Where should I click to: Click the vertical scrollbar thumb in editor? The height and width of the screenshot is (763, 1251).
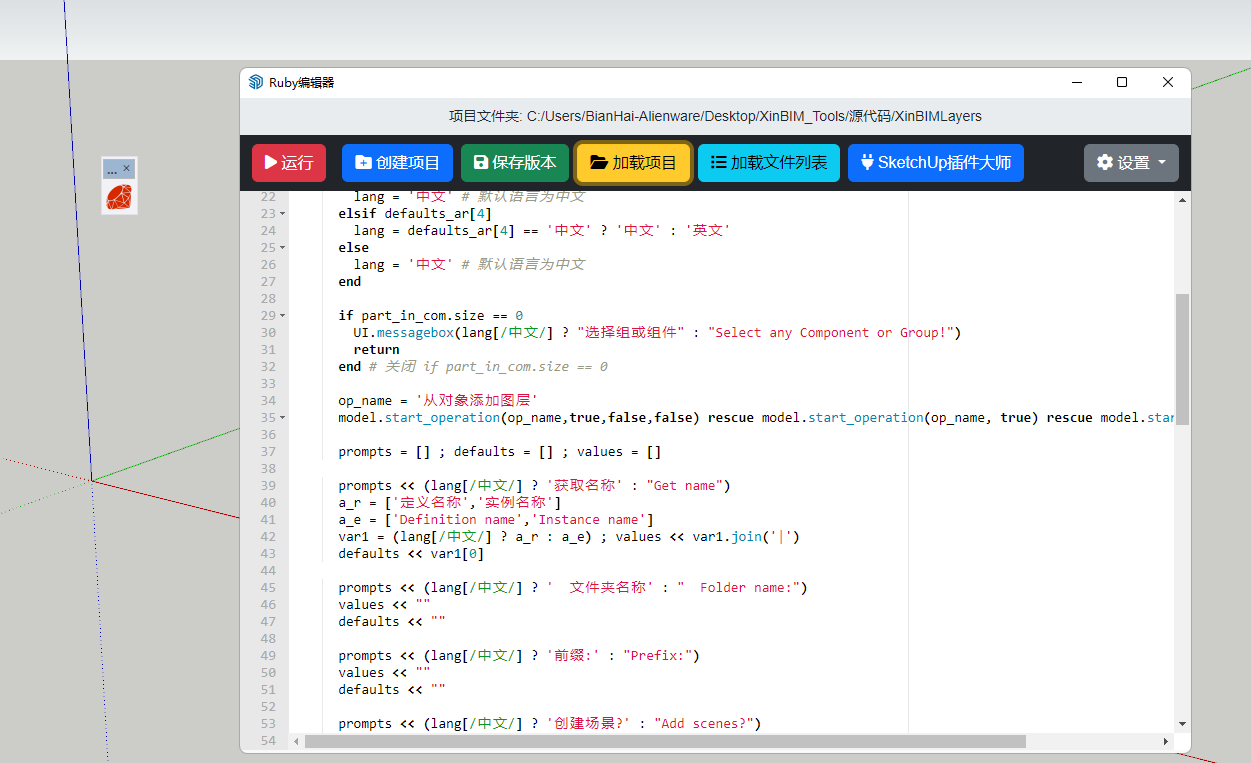point(1182,358)
